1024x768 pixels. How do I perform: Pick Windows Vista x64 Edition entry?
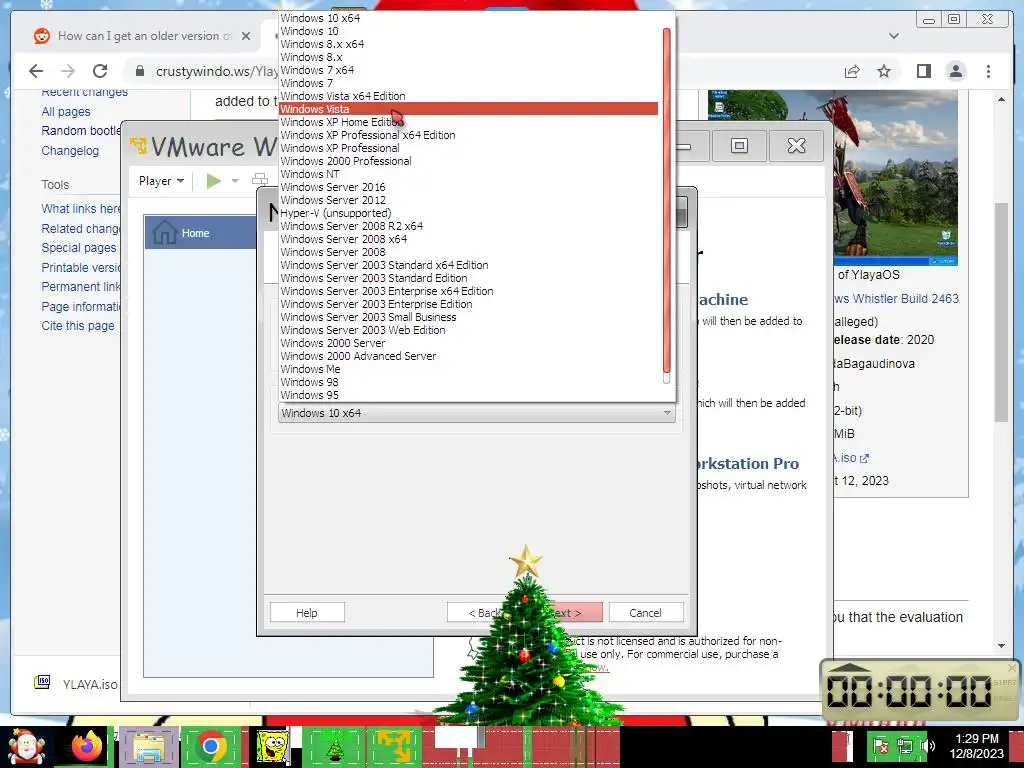(468, 96)
